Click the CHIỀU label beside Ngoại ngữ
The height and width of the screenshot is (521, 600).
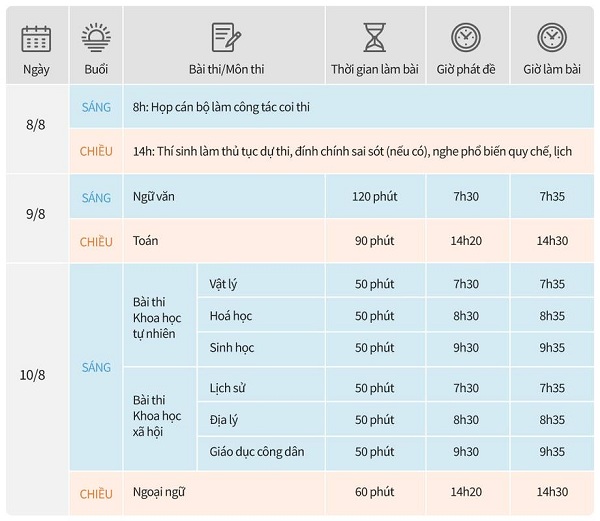[x=96, y=494]
